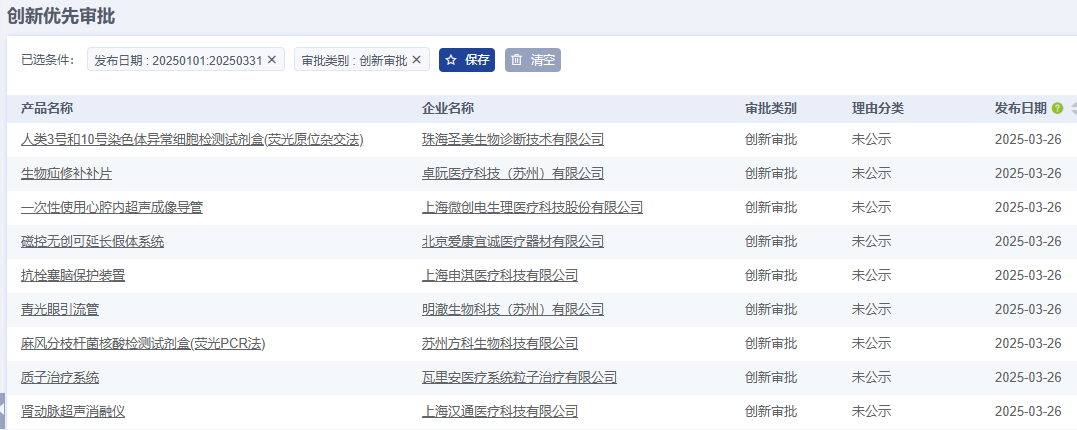1077x430 pixels.
Task: Open company 上海微创电生理医疗科技股份有限公司
Action: (x=532, y=207)
